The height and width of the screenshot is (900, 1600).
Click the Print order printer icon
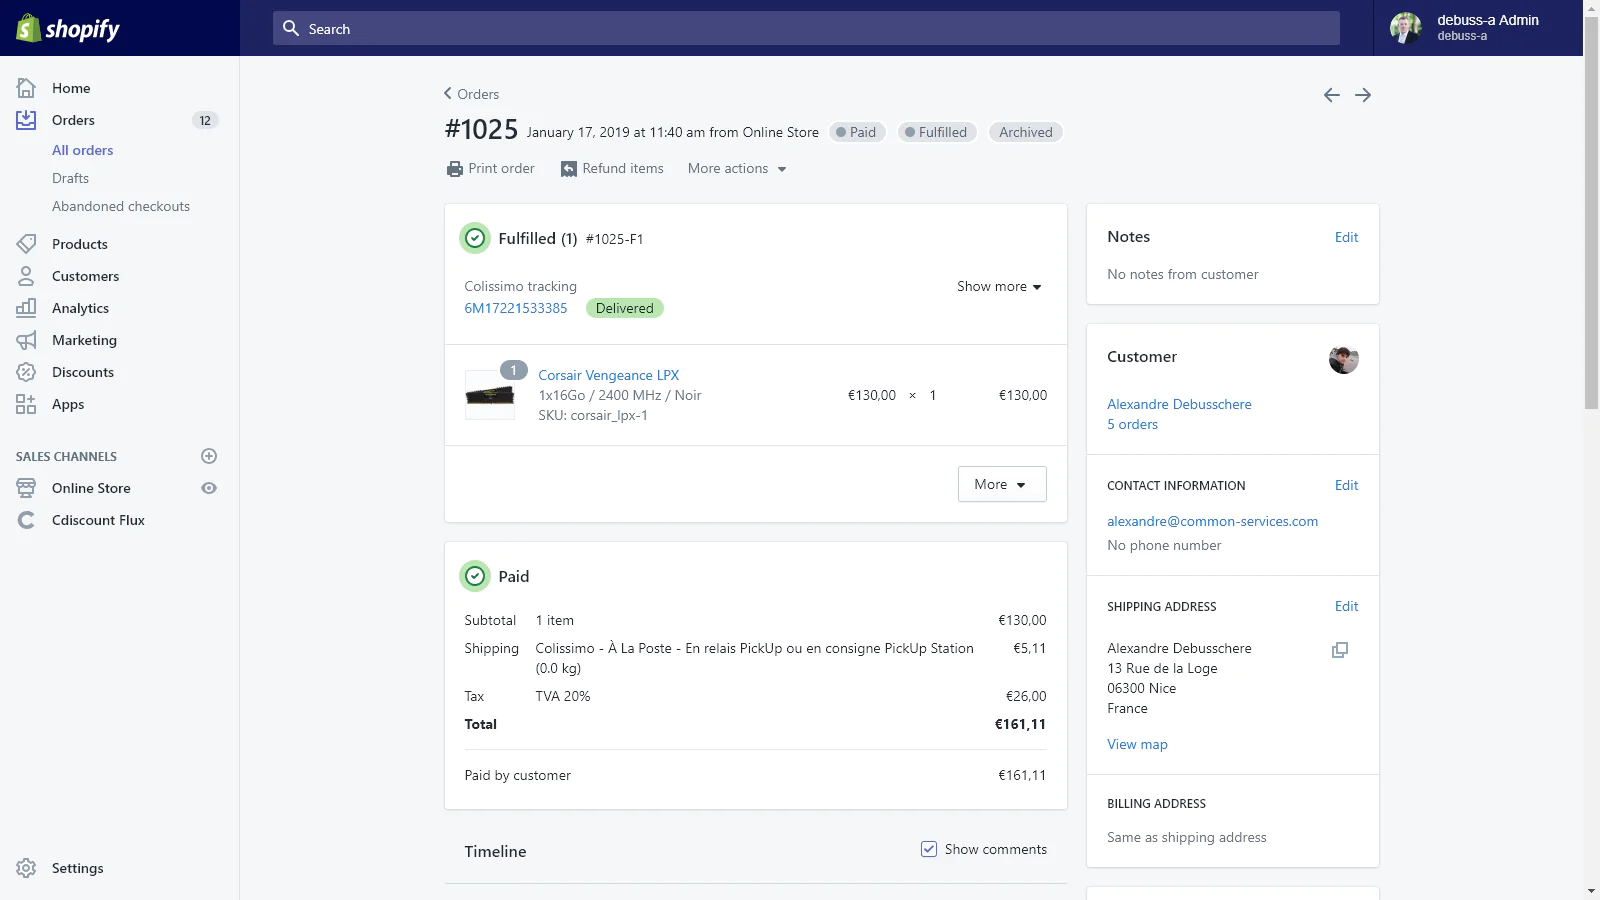(x=455, y=169)
